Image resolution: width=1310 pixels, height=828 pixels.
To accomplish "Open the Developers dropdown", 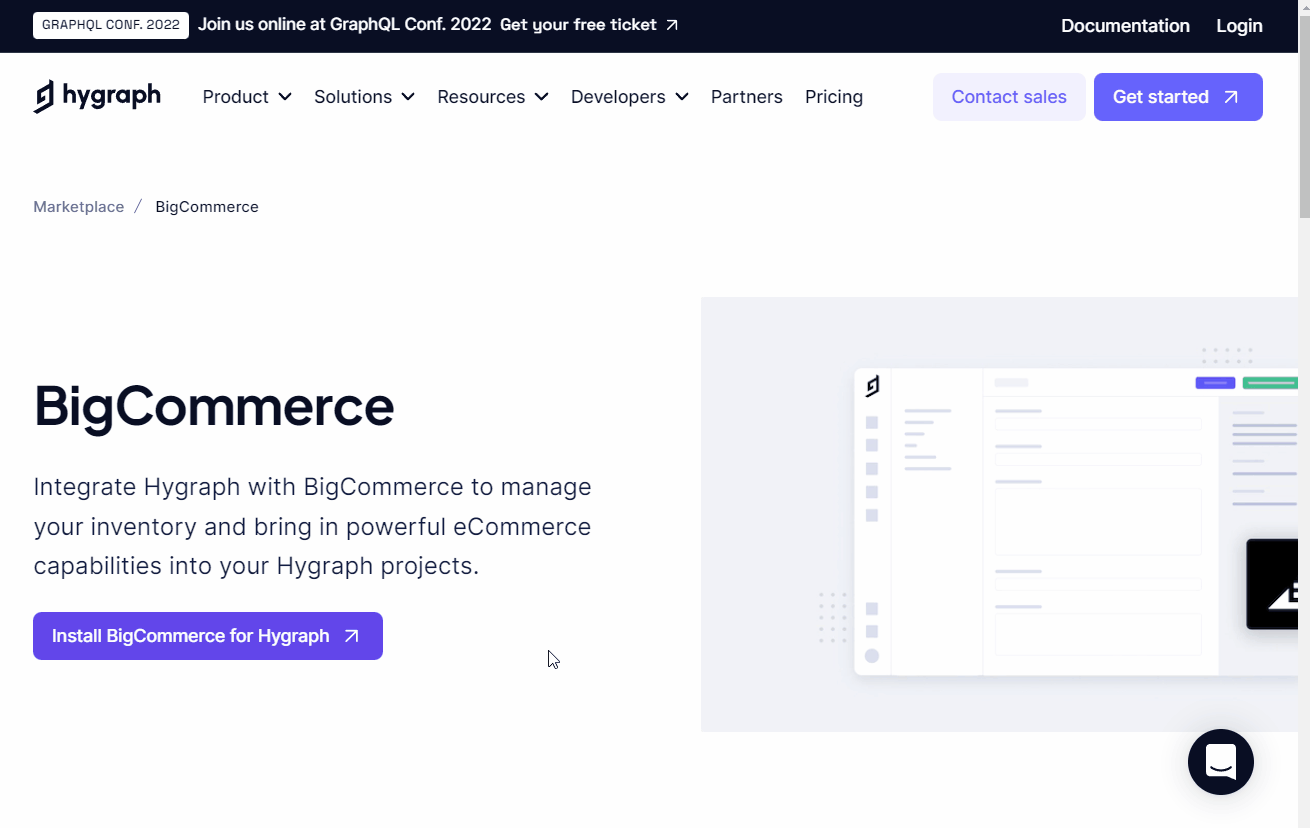I will [x=629, y=96].
